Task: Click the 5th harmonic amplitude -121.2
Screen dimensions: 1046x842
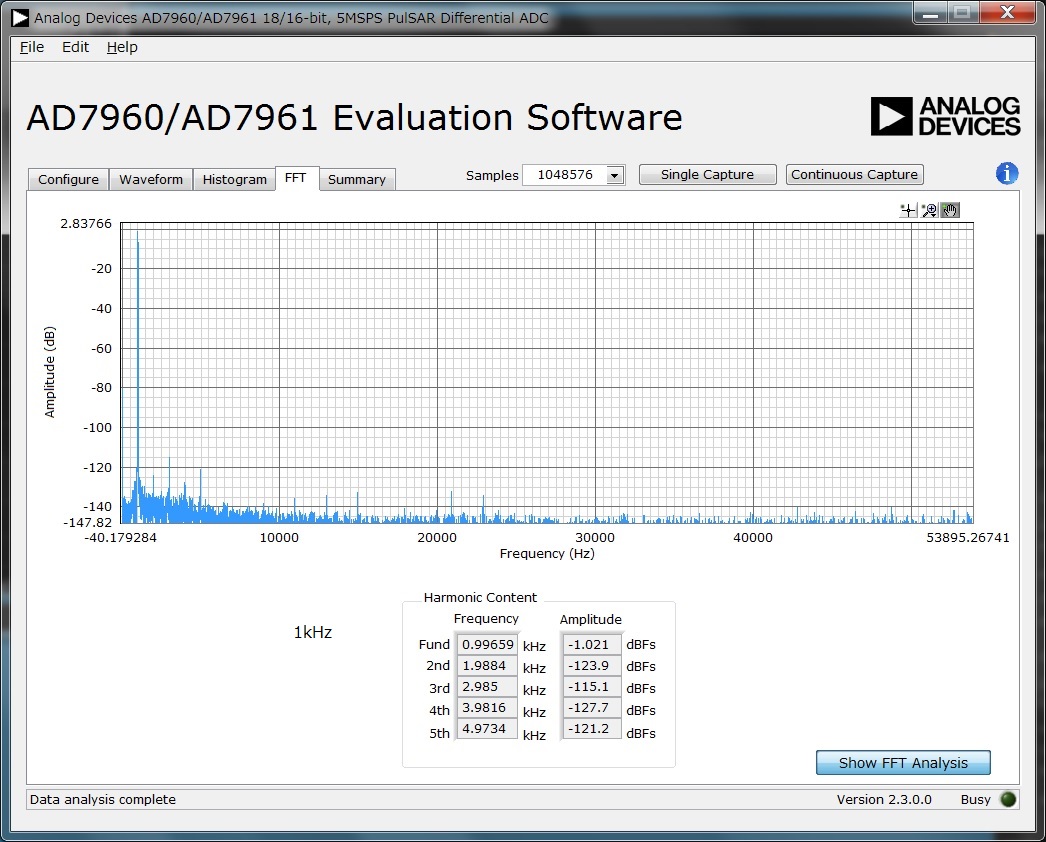Action: click(592, 729)
